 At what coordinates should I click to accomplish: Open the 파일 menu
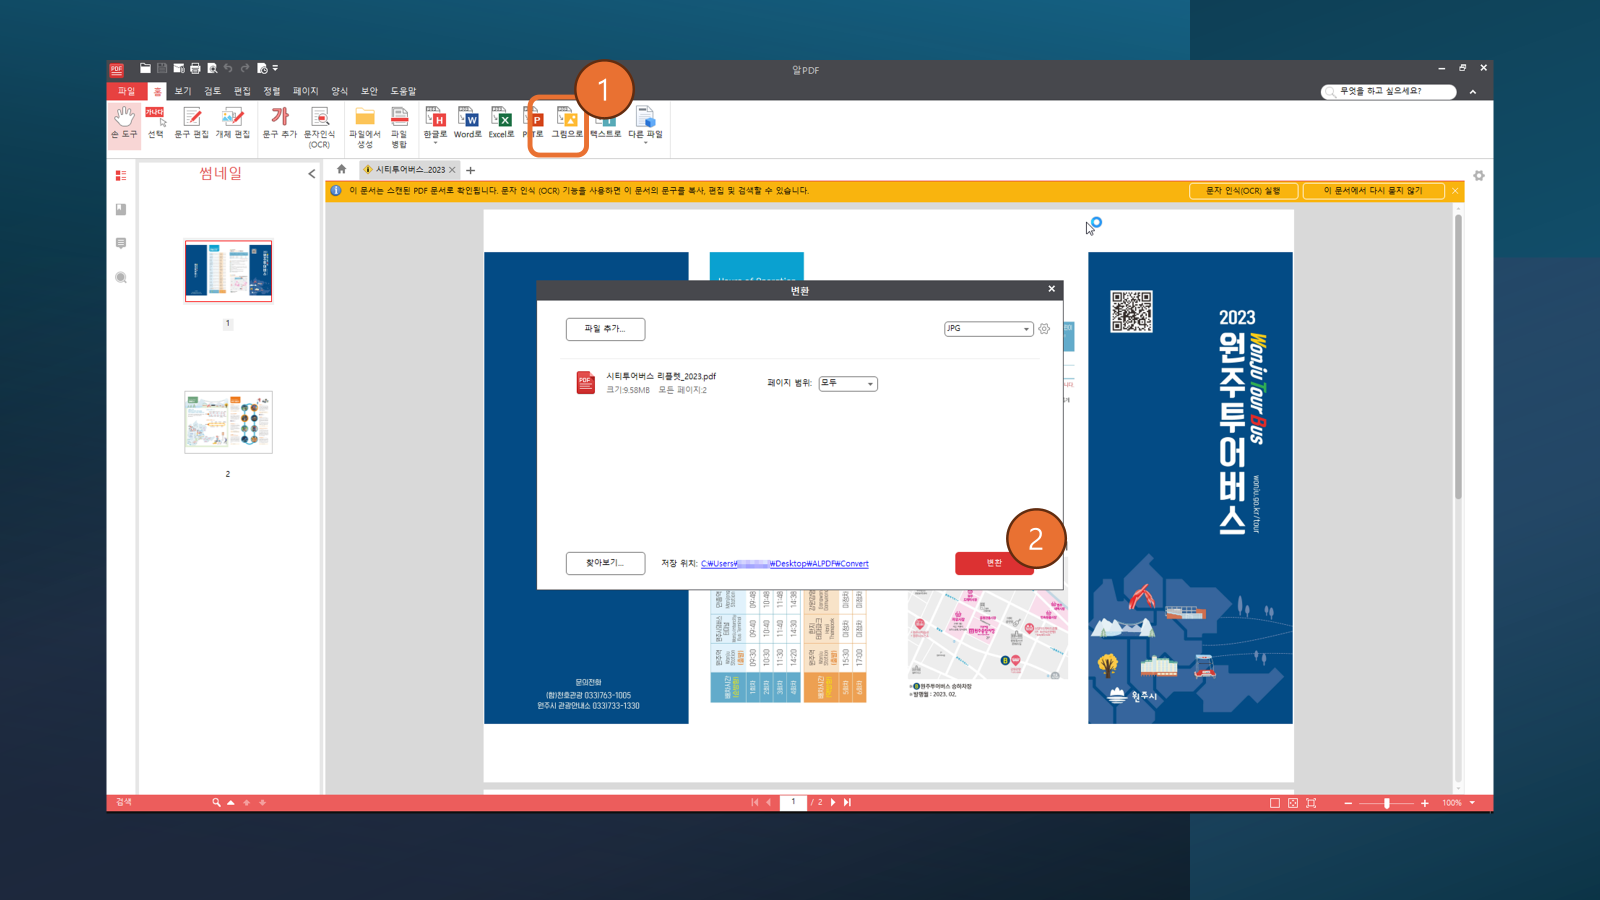pos(126,91)
